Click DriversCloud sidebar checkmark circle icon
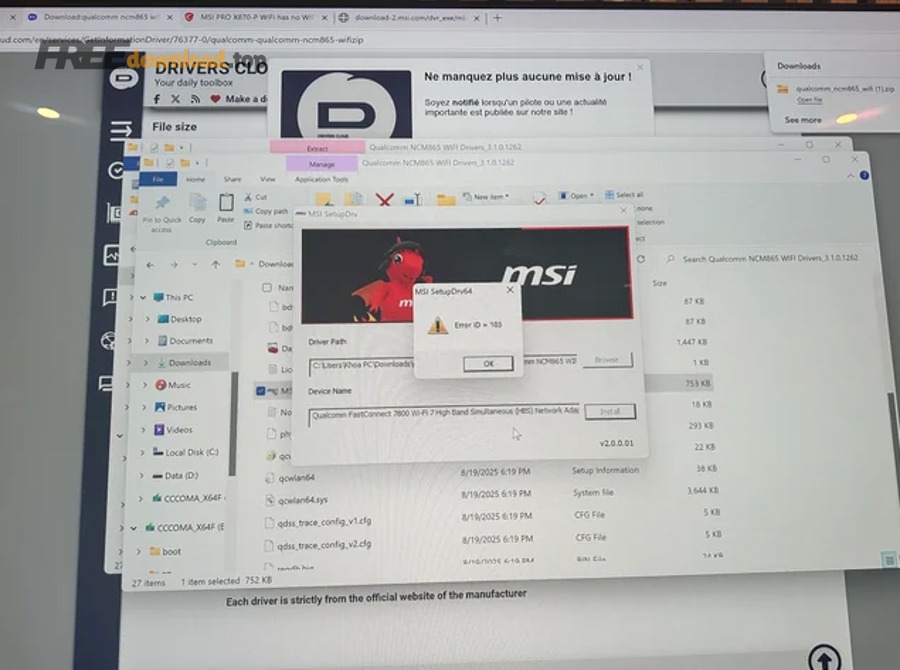The image size is (900, 670). coord(117,171)
